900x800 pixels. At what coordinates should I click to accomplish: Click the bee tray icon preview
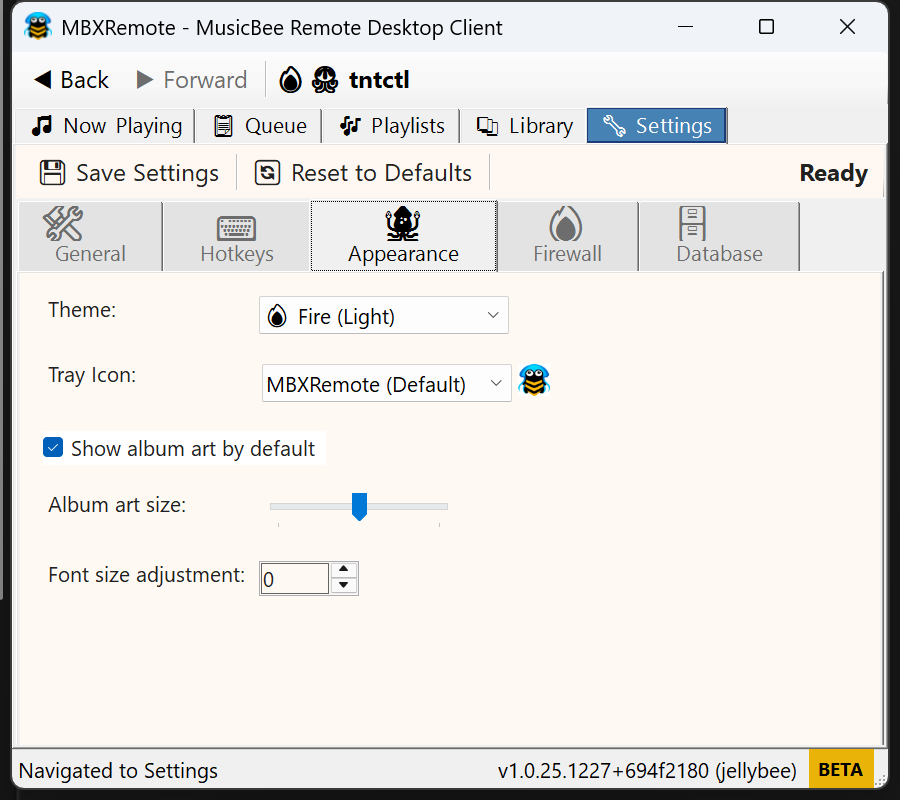534,381
